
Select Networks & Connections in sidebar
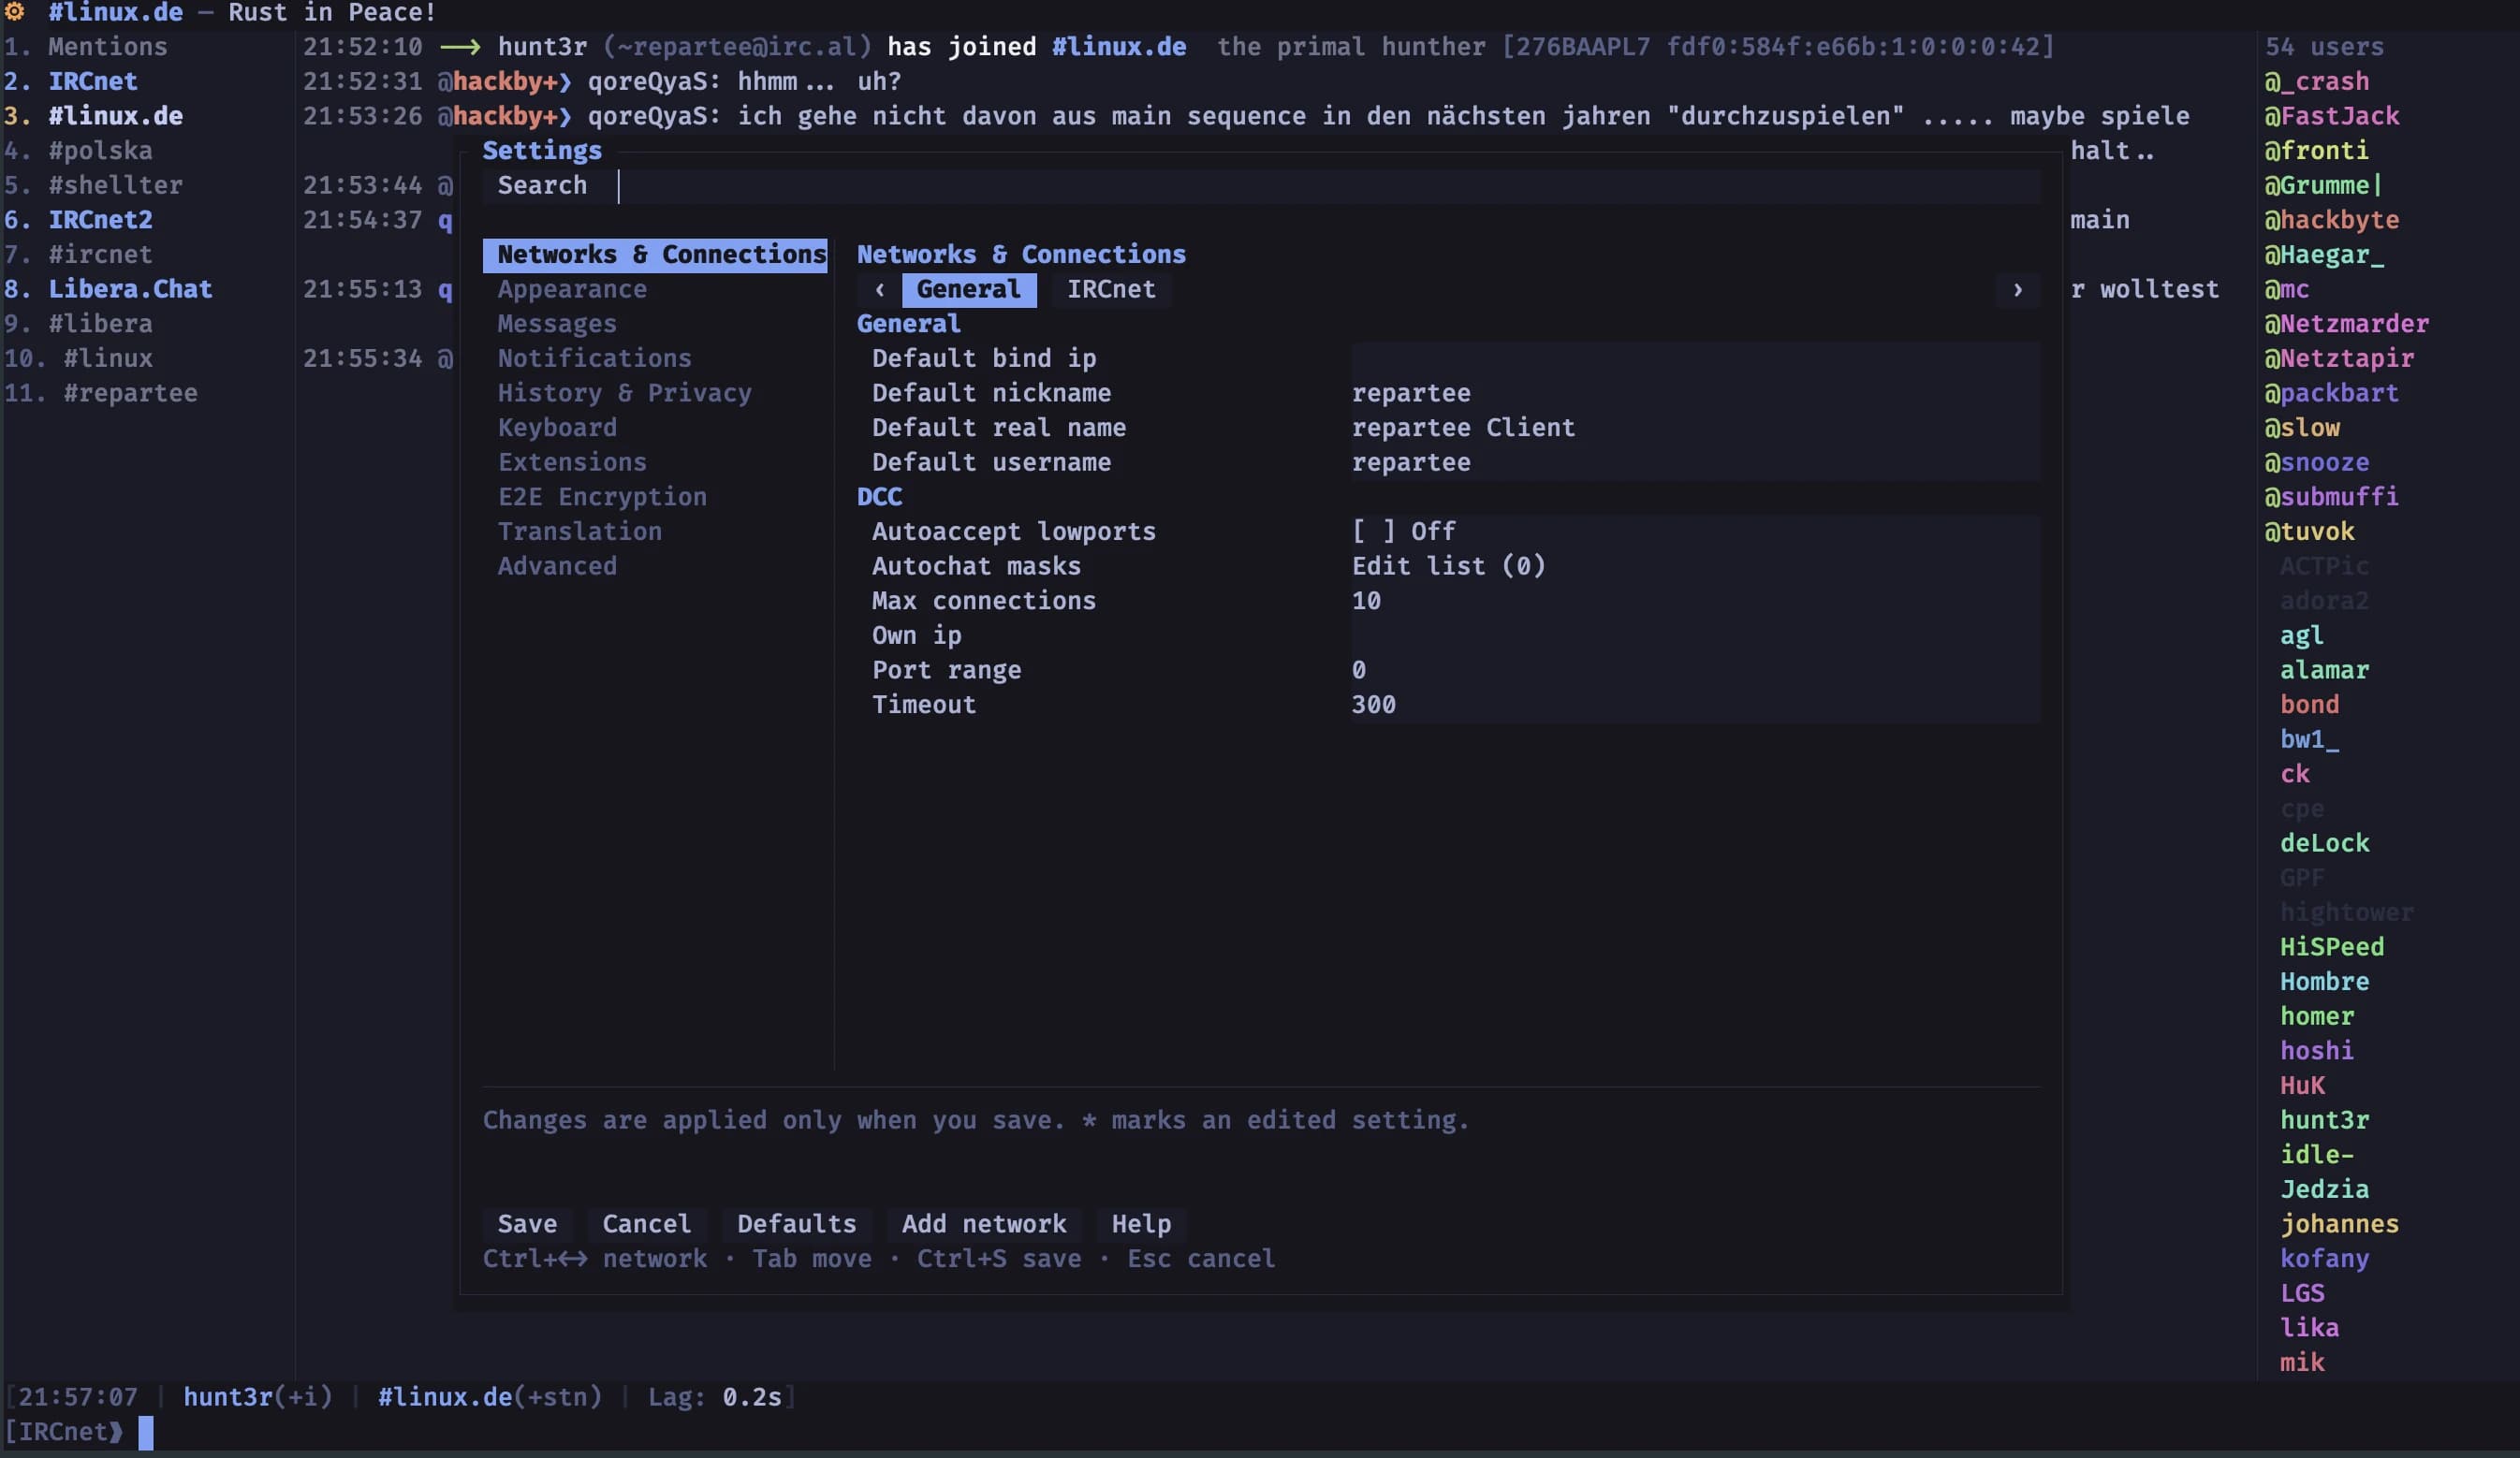(x=655, y=255)
